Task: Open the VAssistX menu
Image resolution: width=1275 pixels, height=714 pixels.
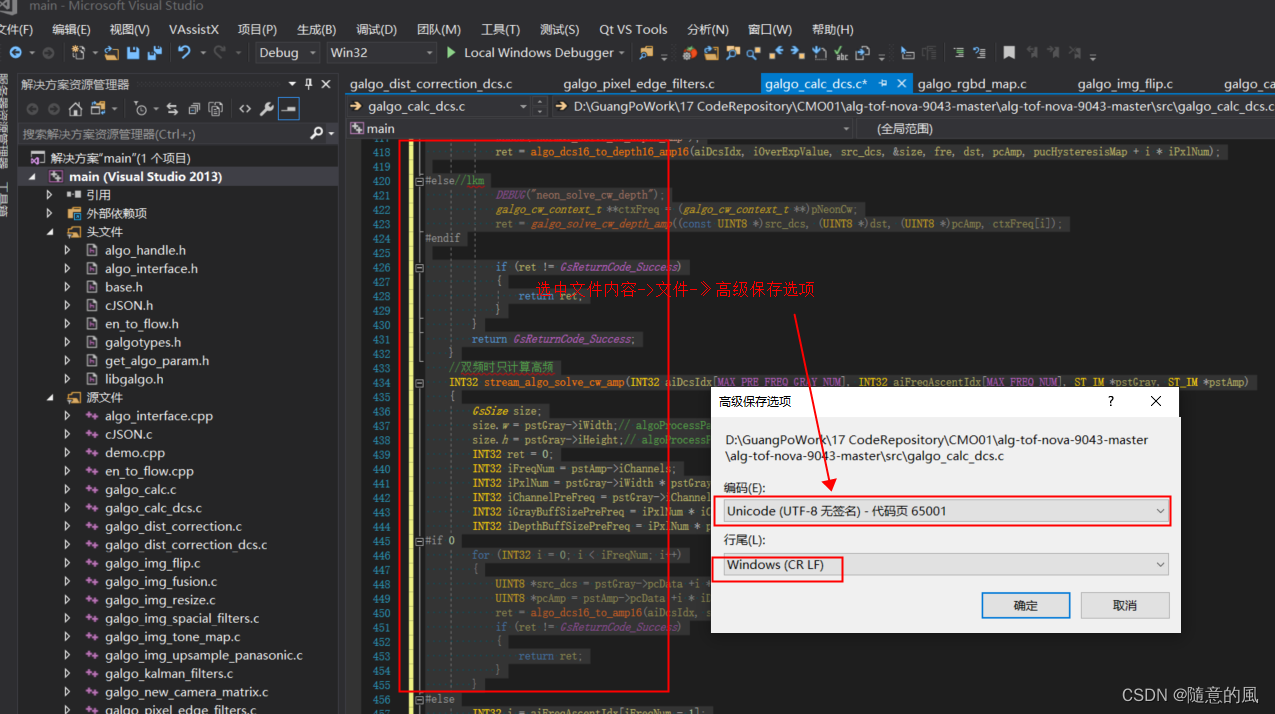Action: click(x=194, y=29)
